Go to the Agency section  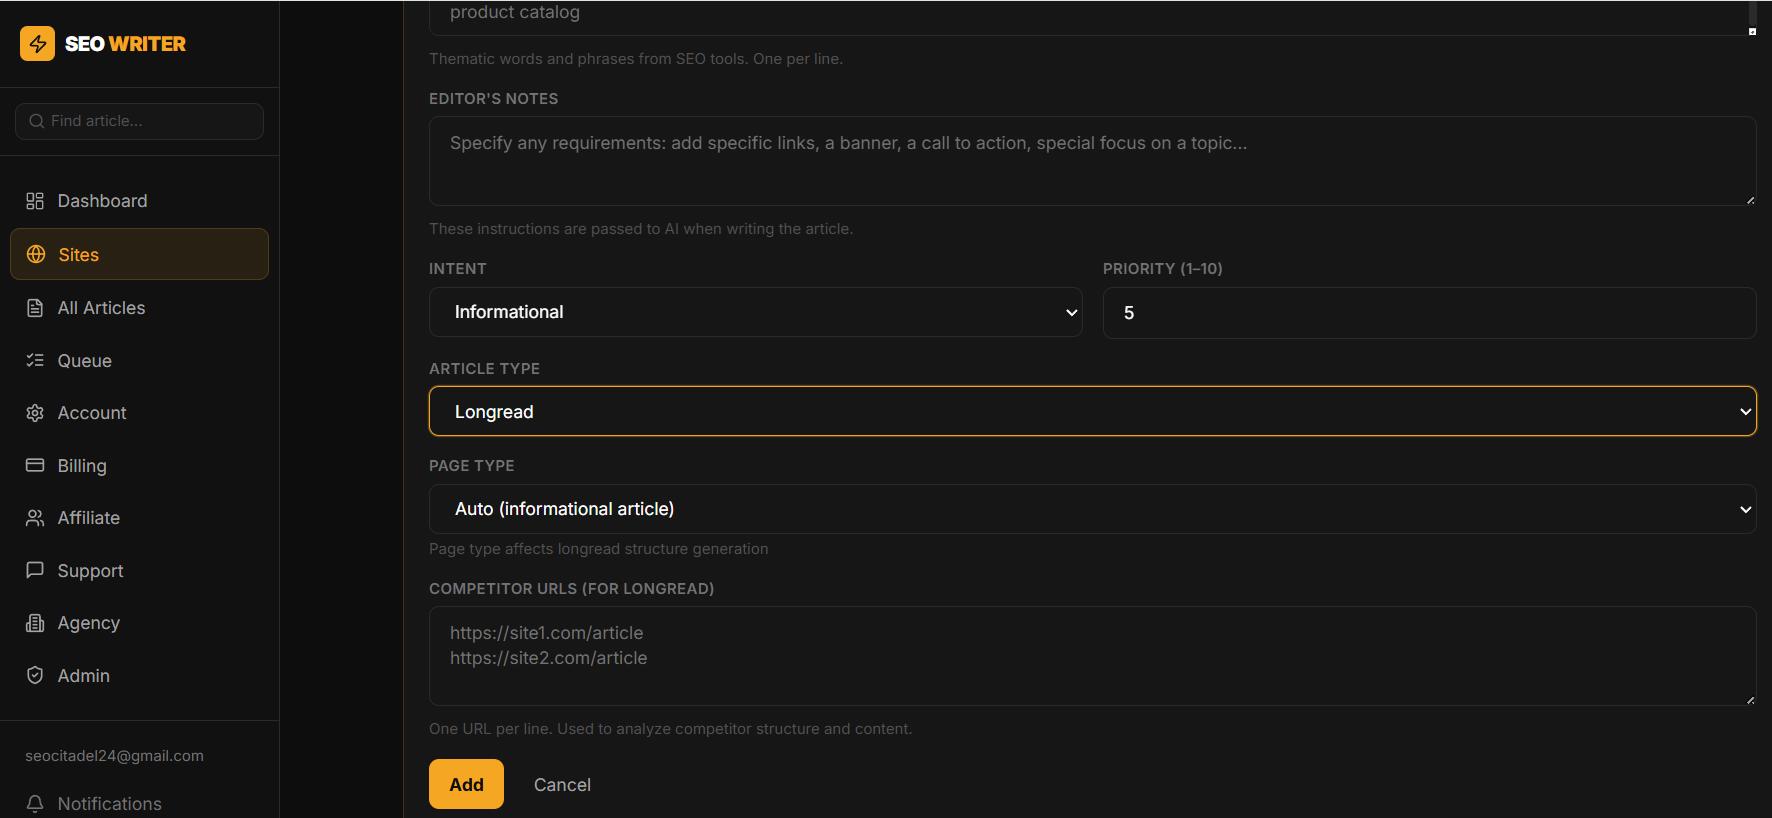click(139, 623)
